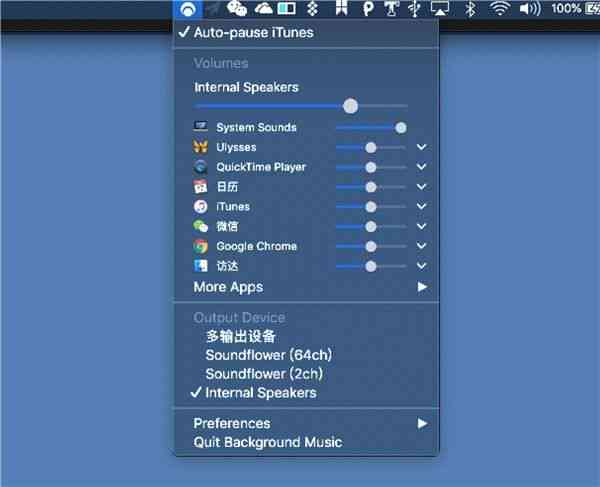The image size is (600, 487).
Task: Open the Preferences submenu
Action: [x=306, y=423]
